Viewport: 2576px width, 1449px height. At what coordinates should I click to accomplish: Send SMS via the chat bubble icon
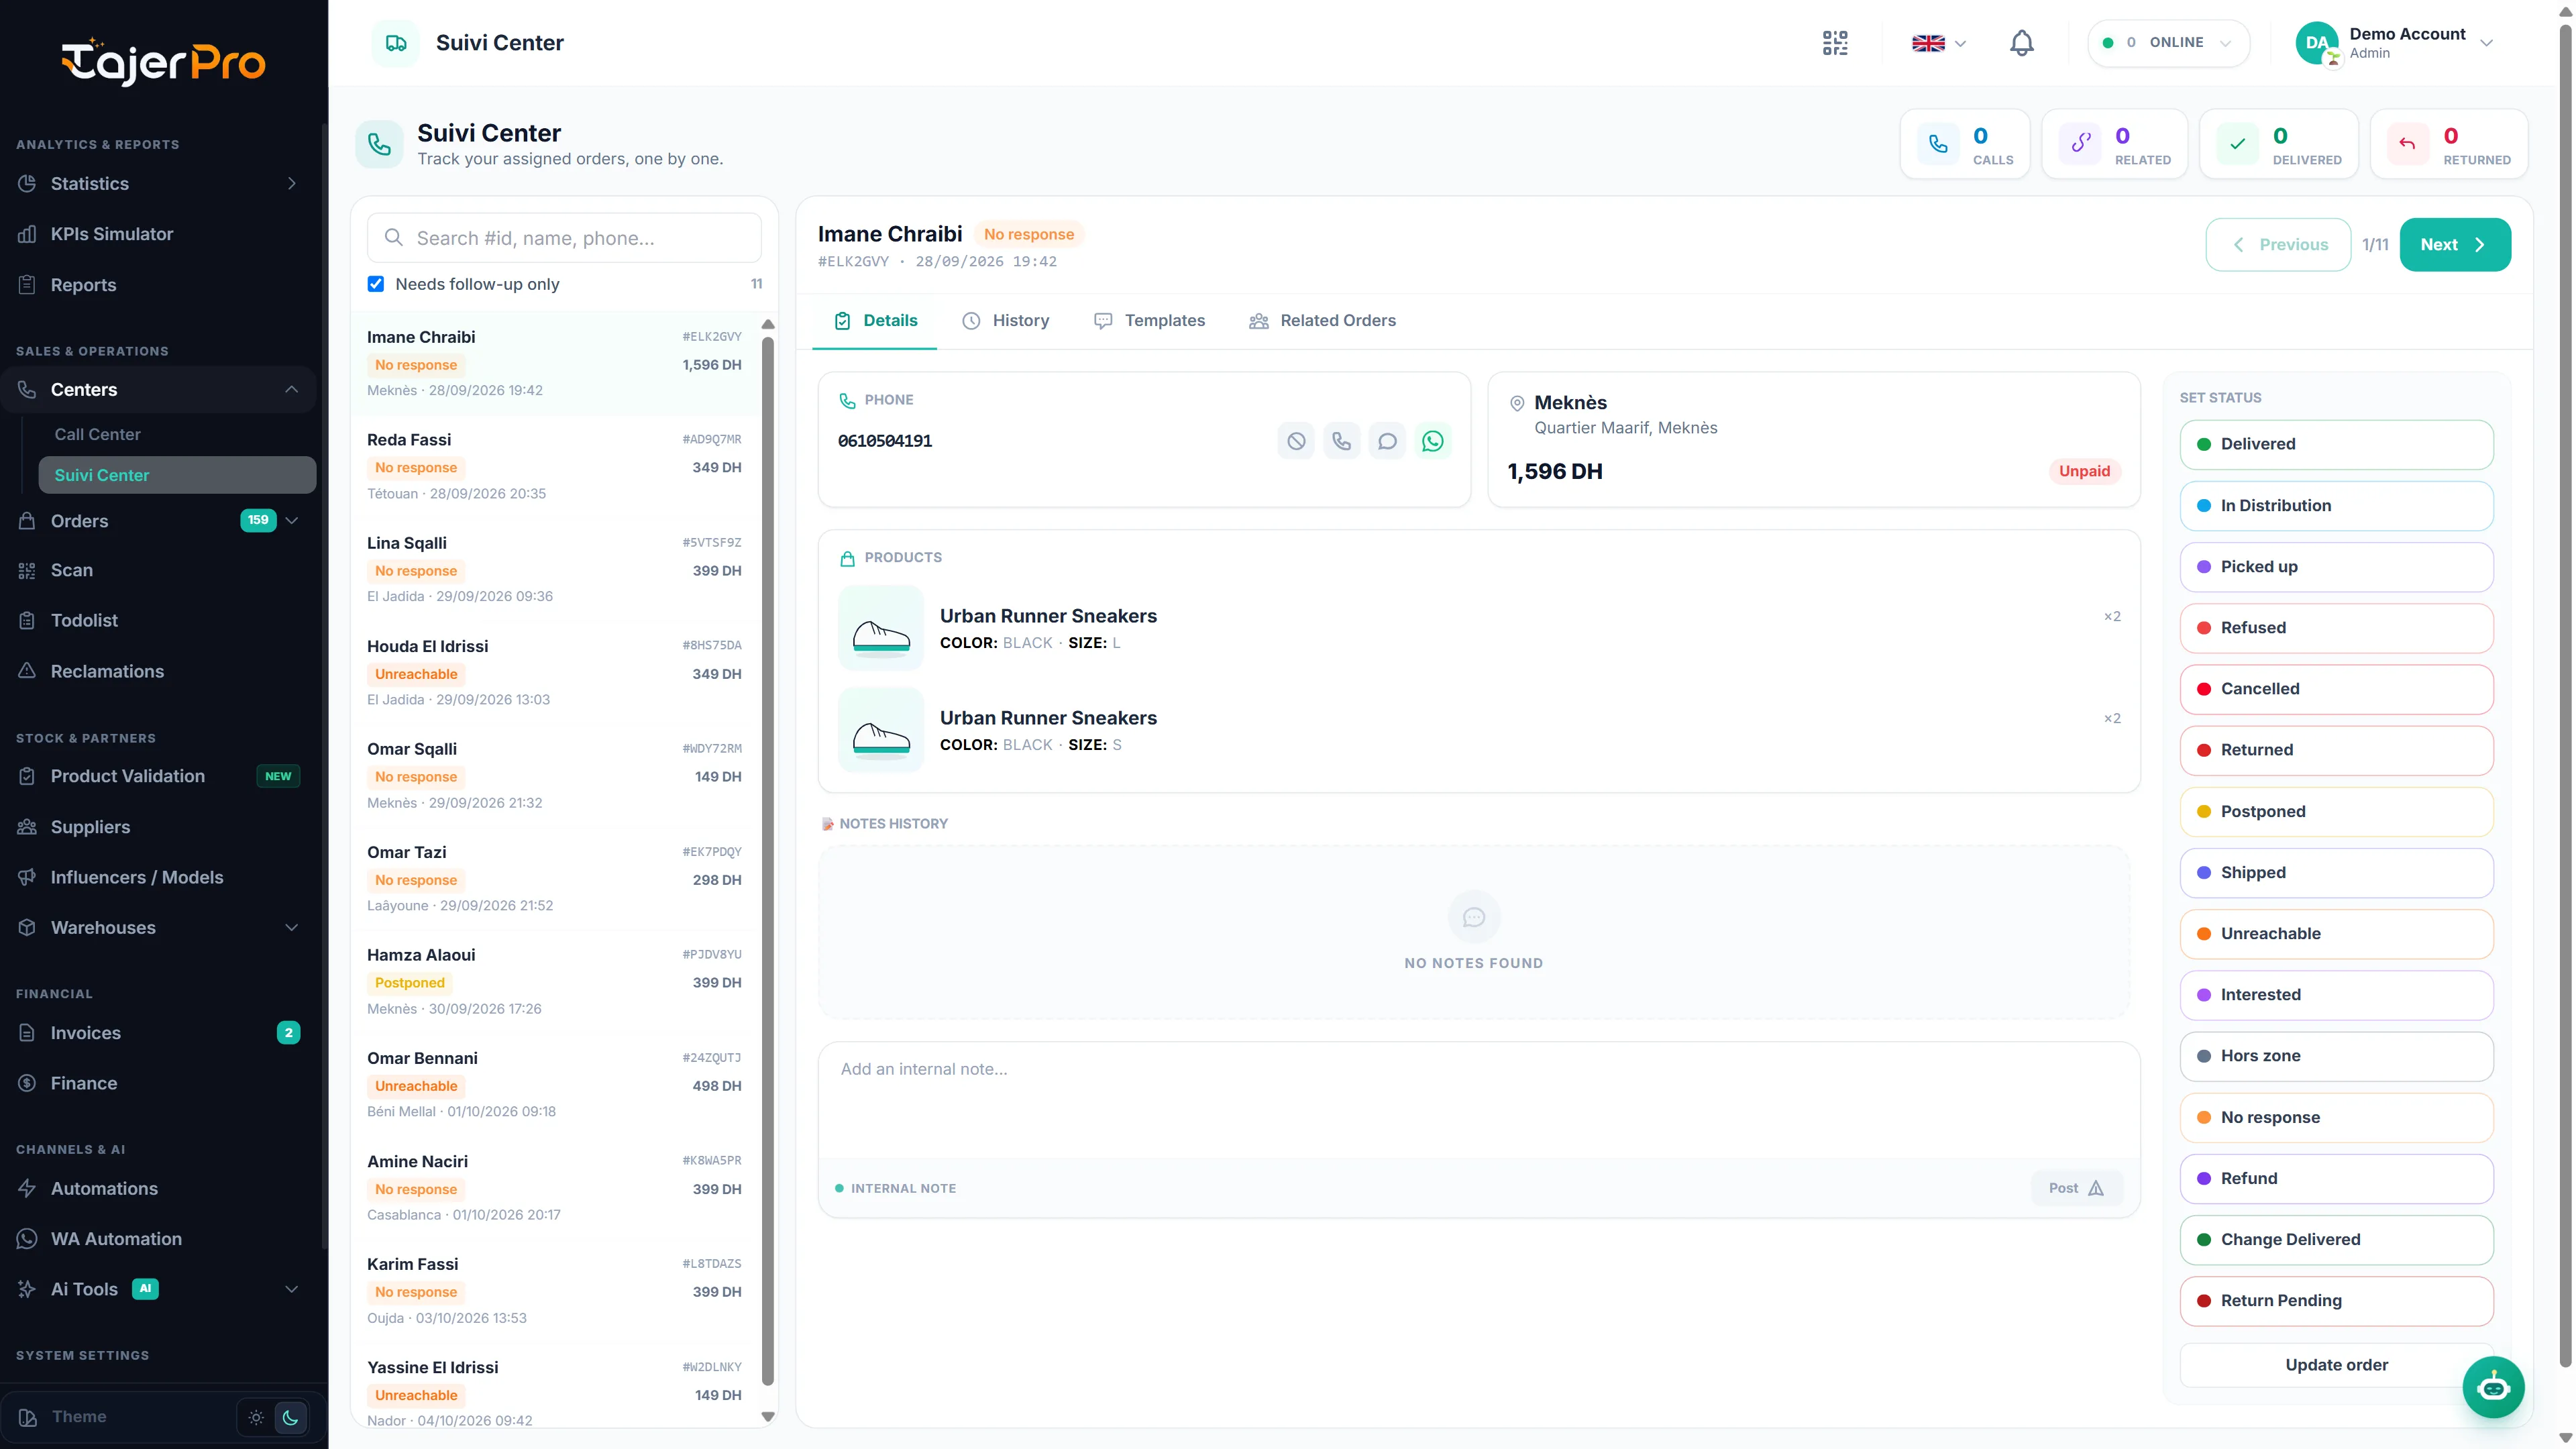tap(1387, 441)
